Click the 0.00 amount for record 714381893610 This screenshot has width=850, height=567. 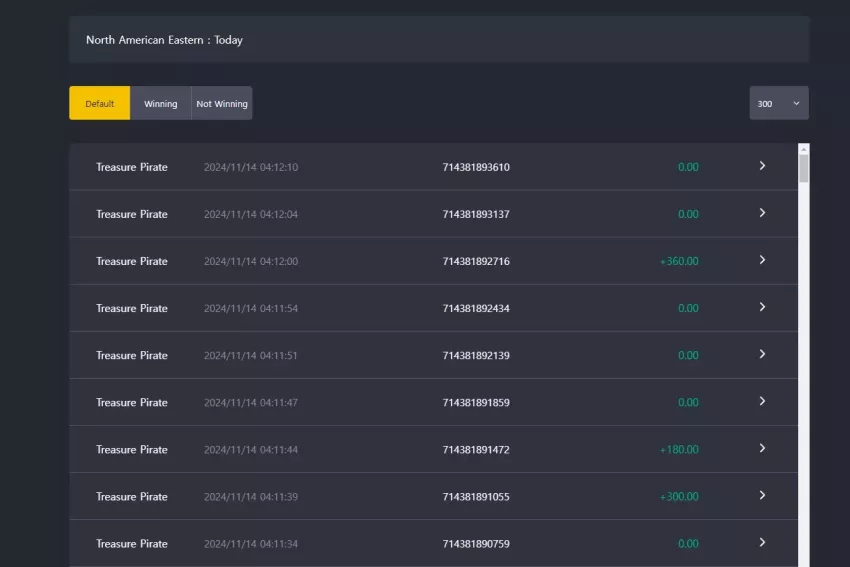point(688,167)
